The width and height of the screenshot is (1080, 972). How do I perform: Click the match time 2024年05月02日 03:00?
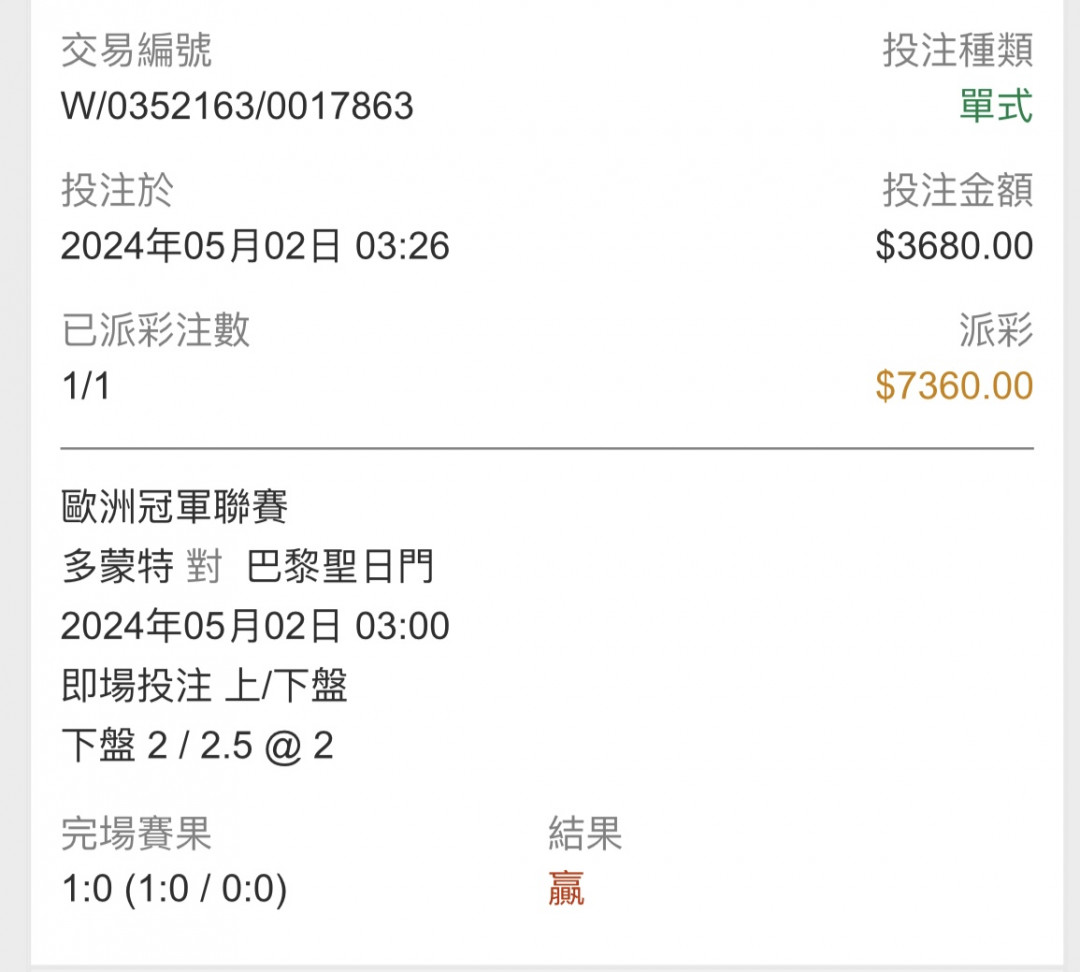(255, 626)
